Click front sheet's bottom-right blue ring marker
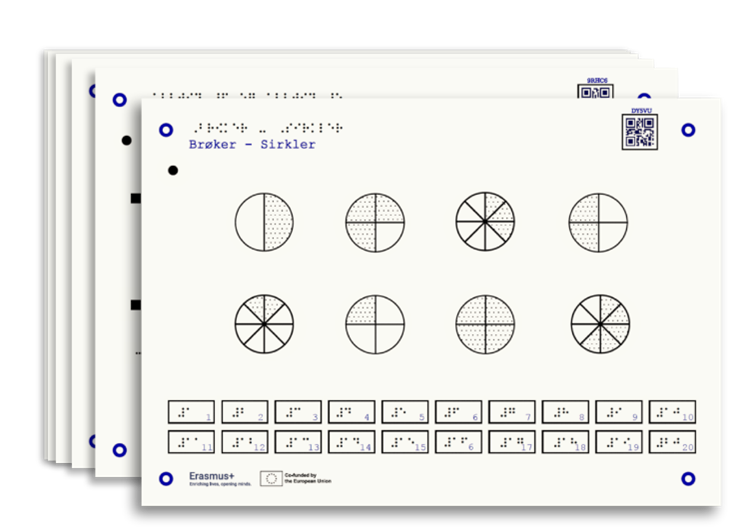The image size is (750, 528). pyautogui.click(x=688, y=479)
